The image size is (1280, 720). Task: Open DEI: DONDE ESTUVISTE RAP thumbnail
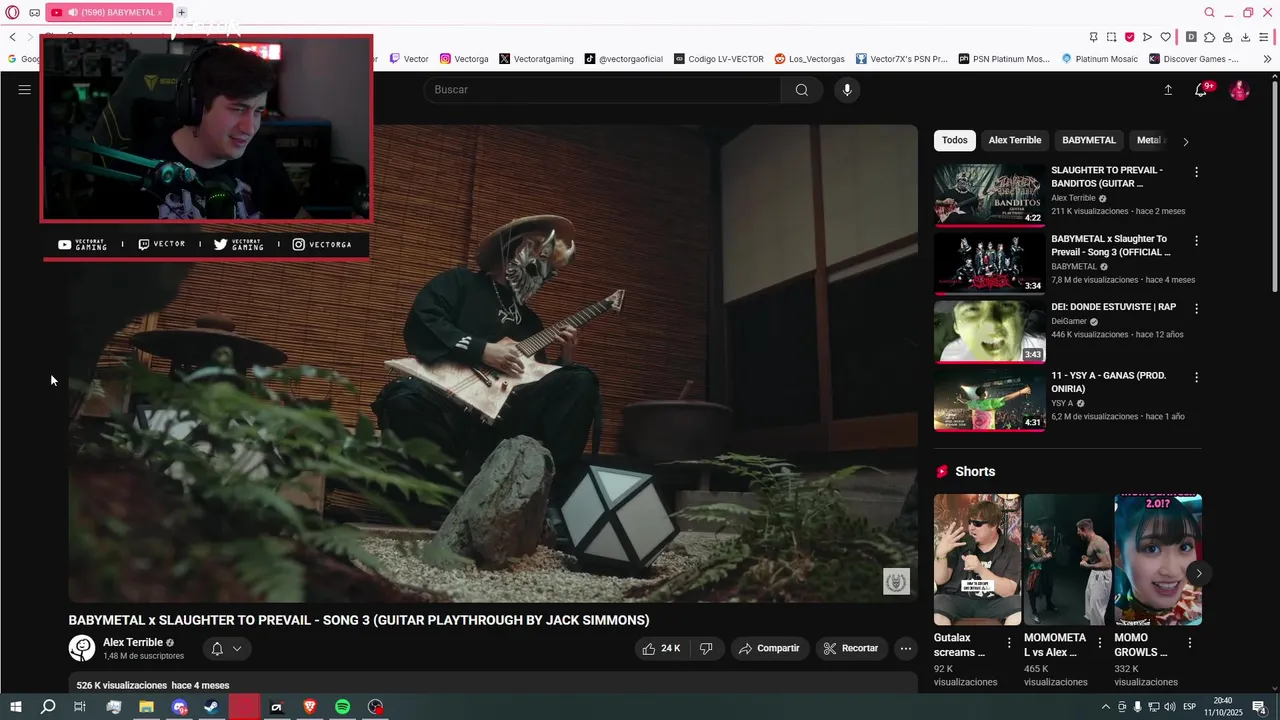(x=989, y=331)
